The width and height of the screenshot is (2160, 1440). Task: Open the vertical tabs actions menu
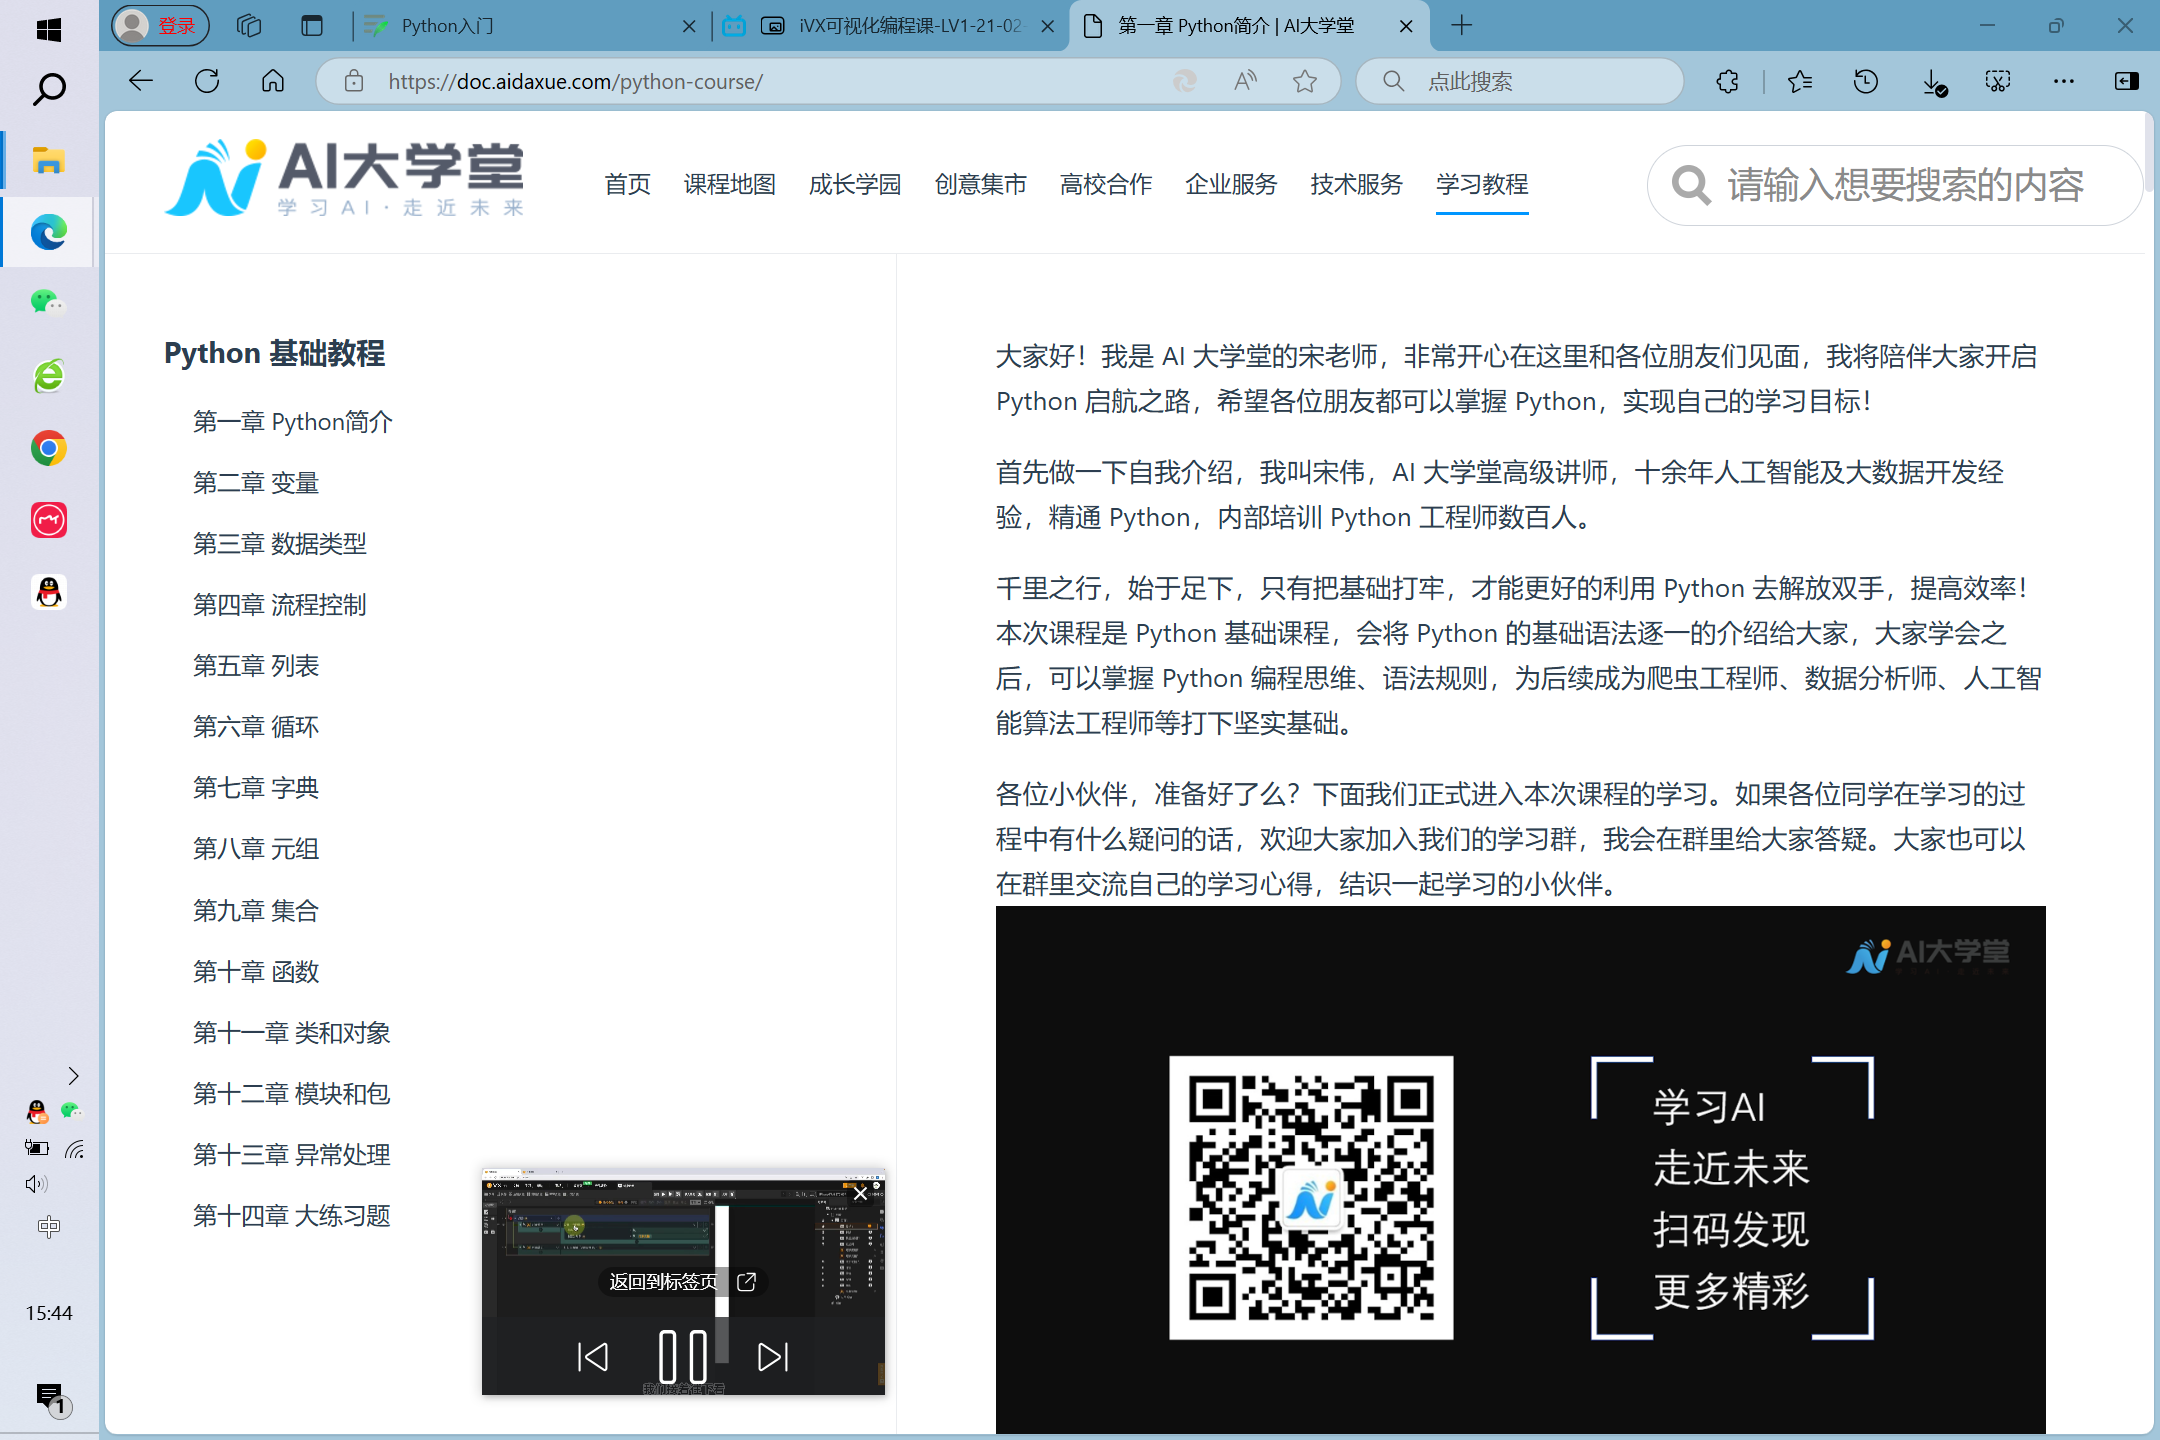[312, 26]
